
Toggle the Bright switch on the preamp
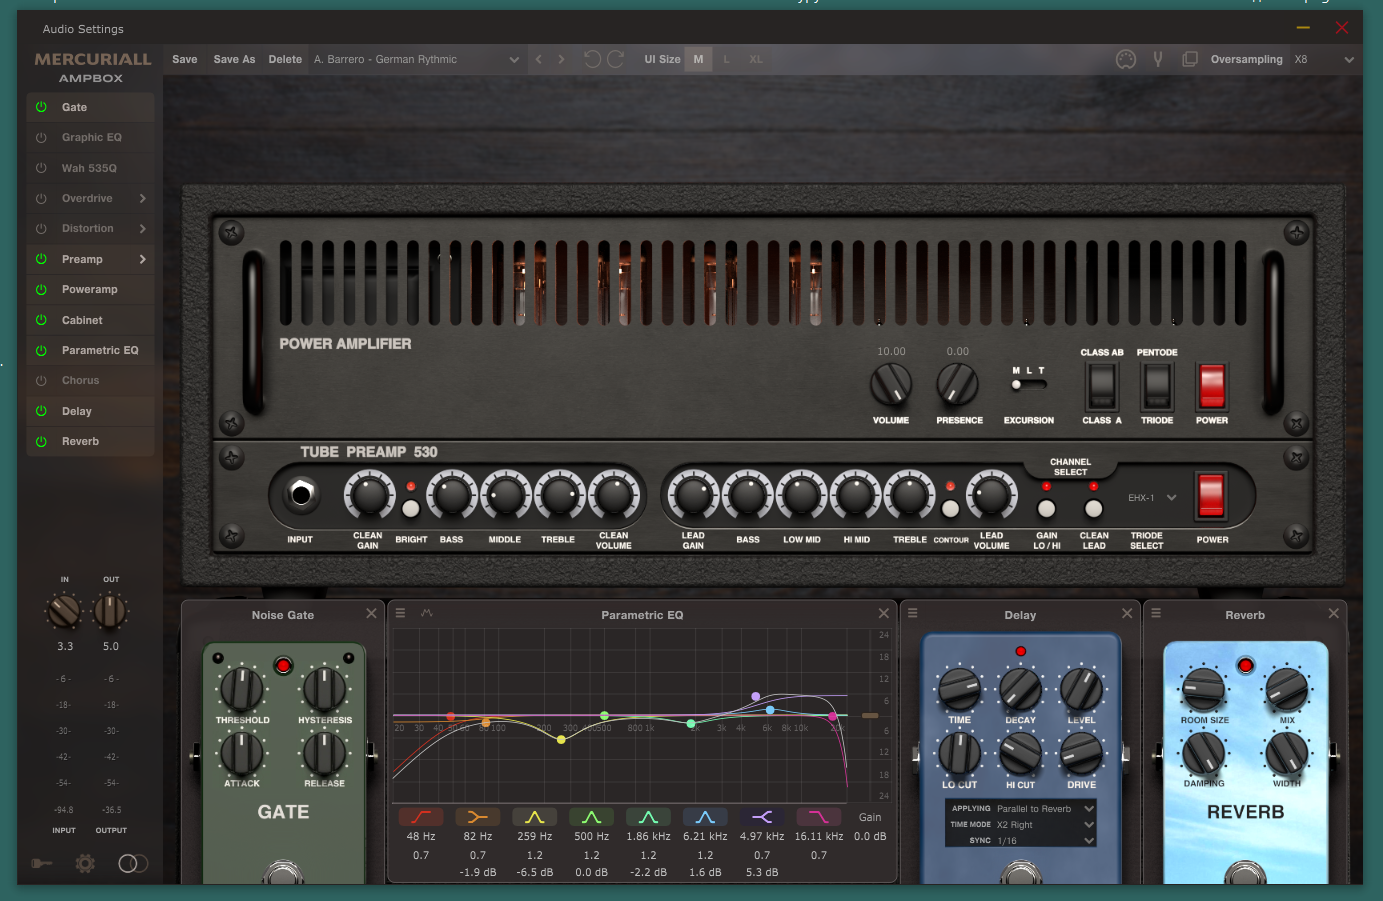click(411, 509)
